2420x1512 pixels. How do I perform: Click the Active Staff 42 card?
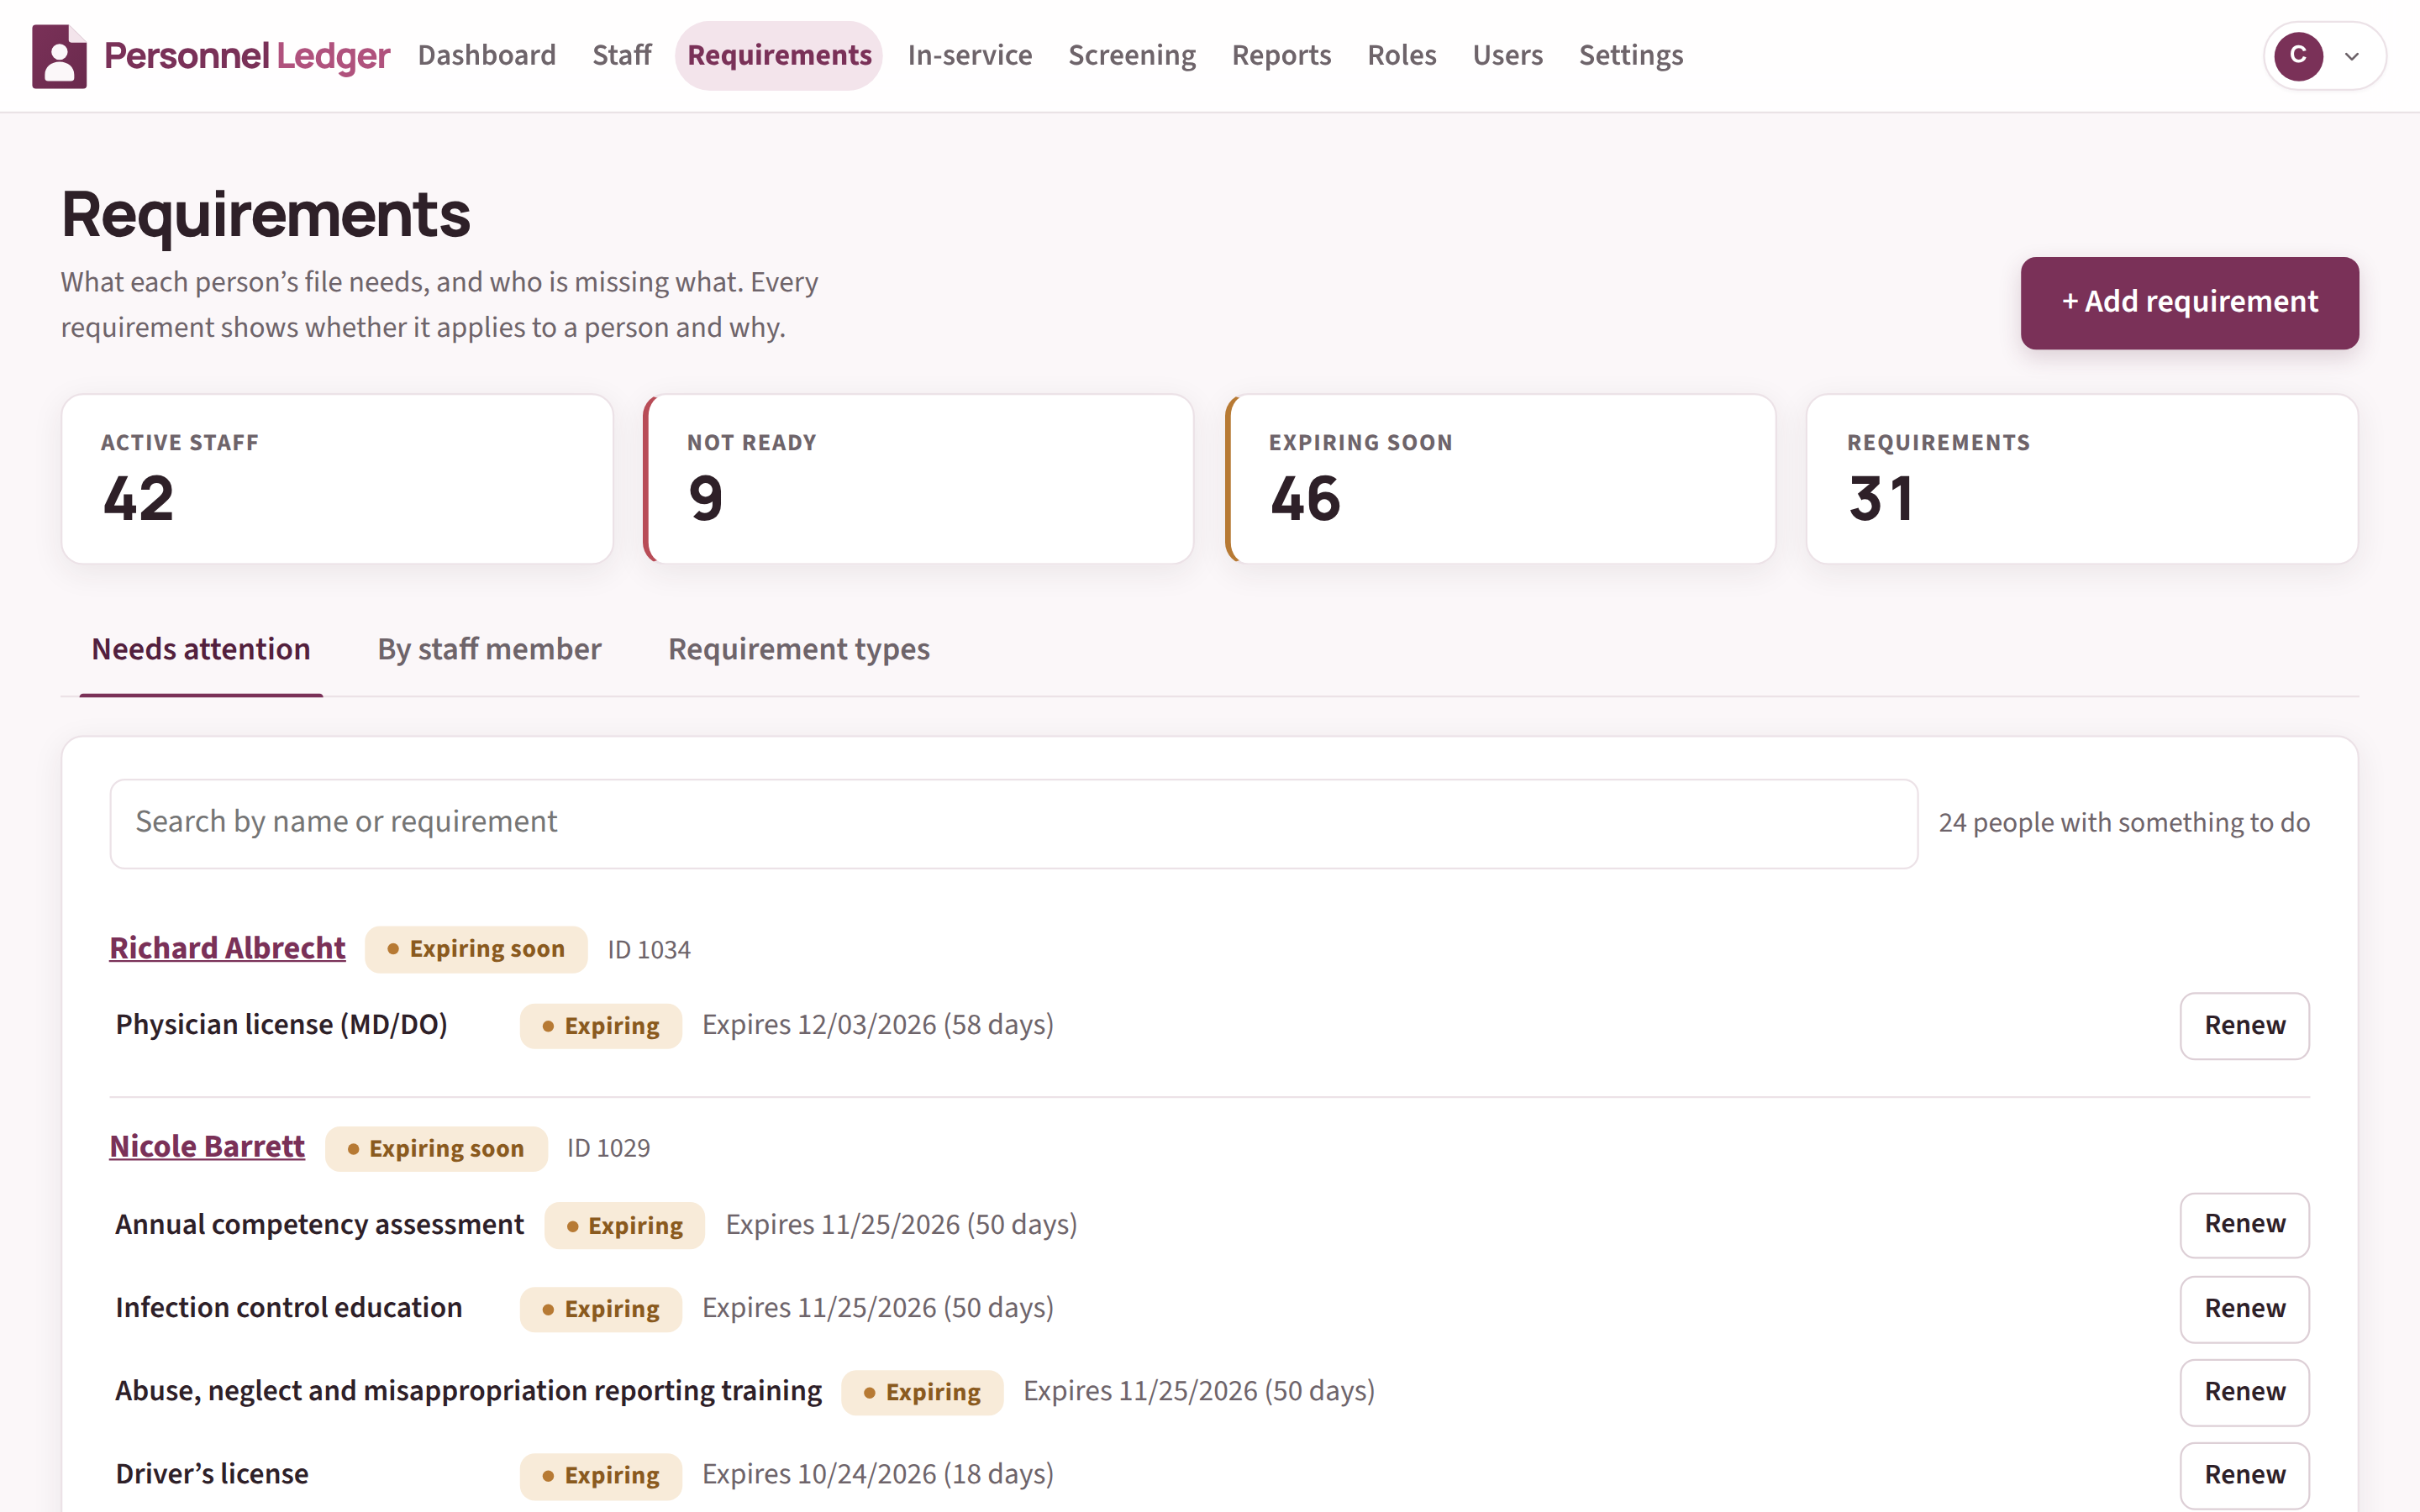pos(337,479)
